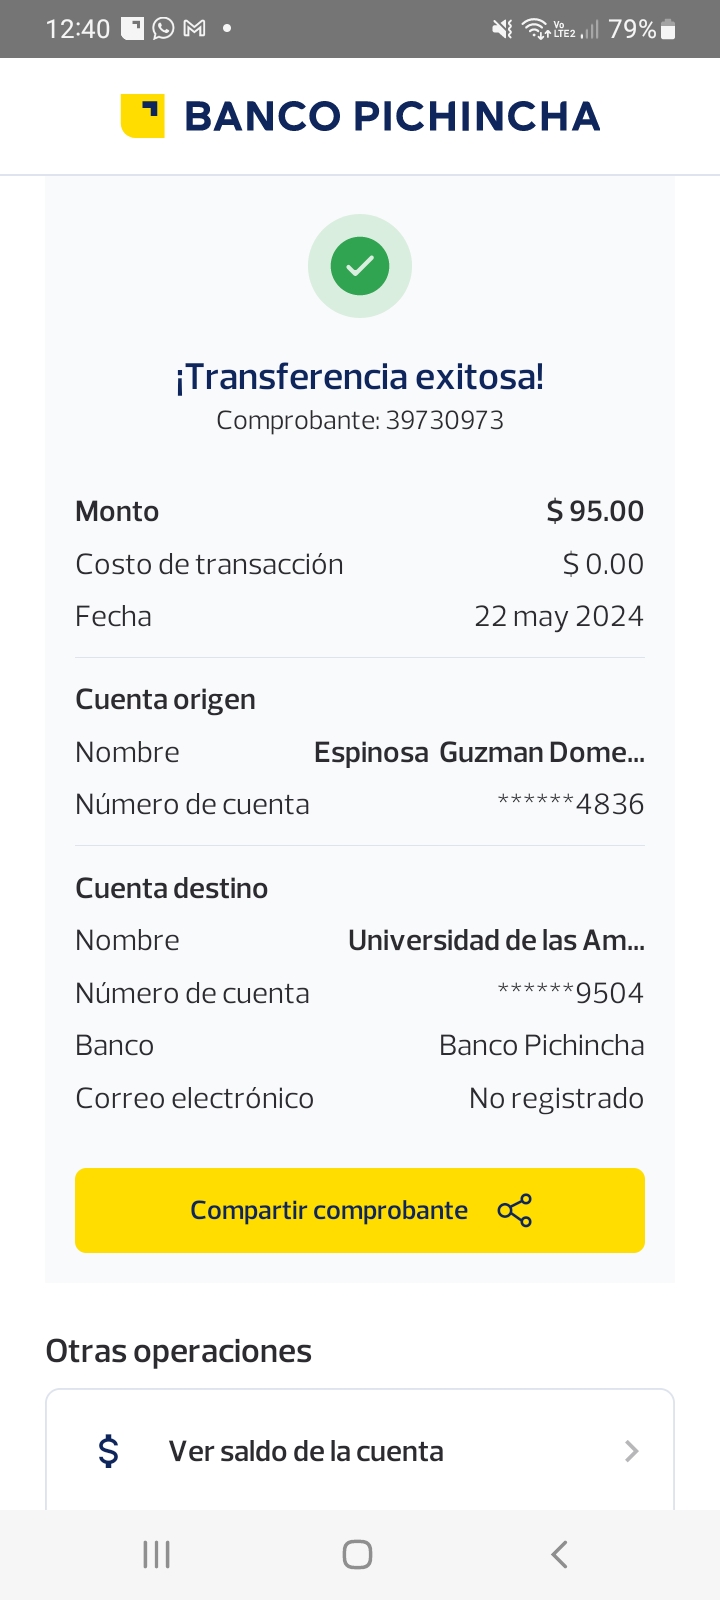The height and width of the screenshot is (1600, 720).
Task: Tap the Banco Pichincha header title
Action: 392,116
